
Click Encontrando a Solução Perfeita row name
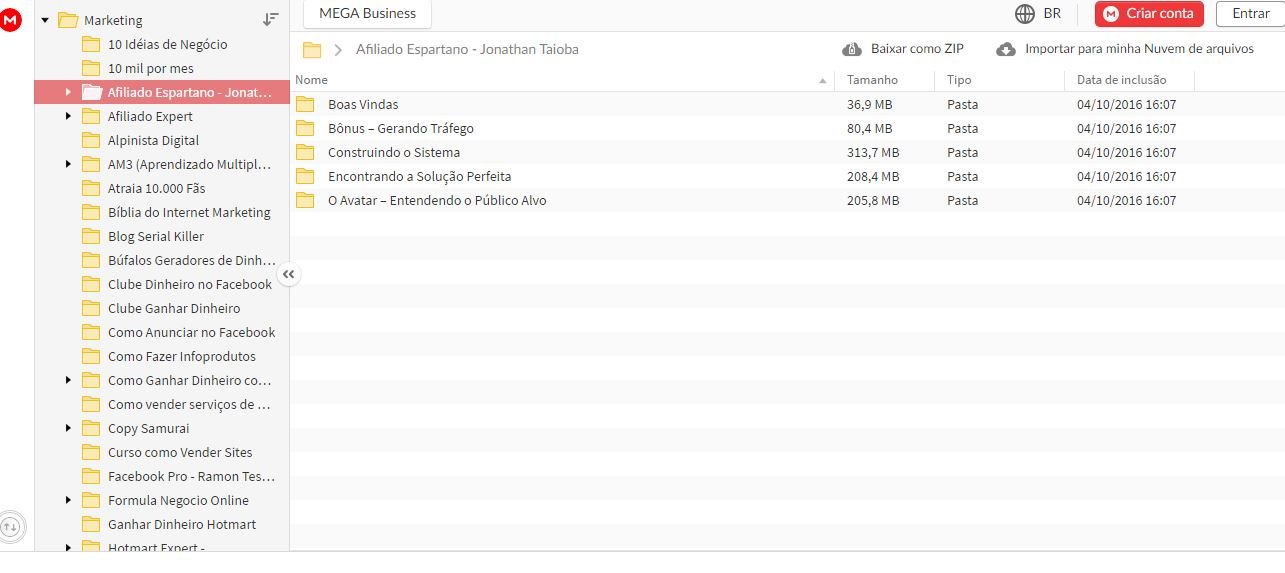(x=419, y=176)
